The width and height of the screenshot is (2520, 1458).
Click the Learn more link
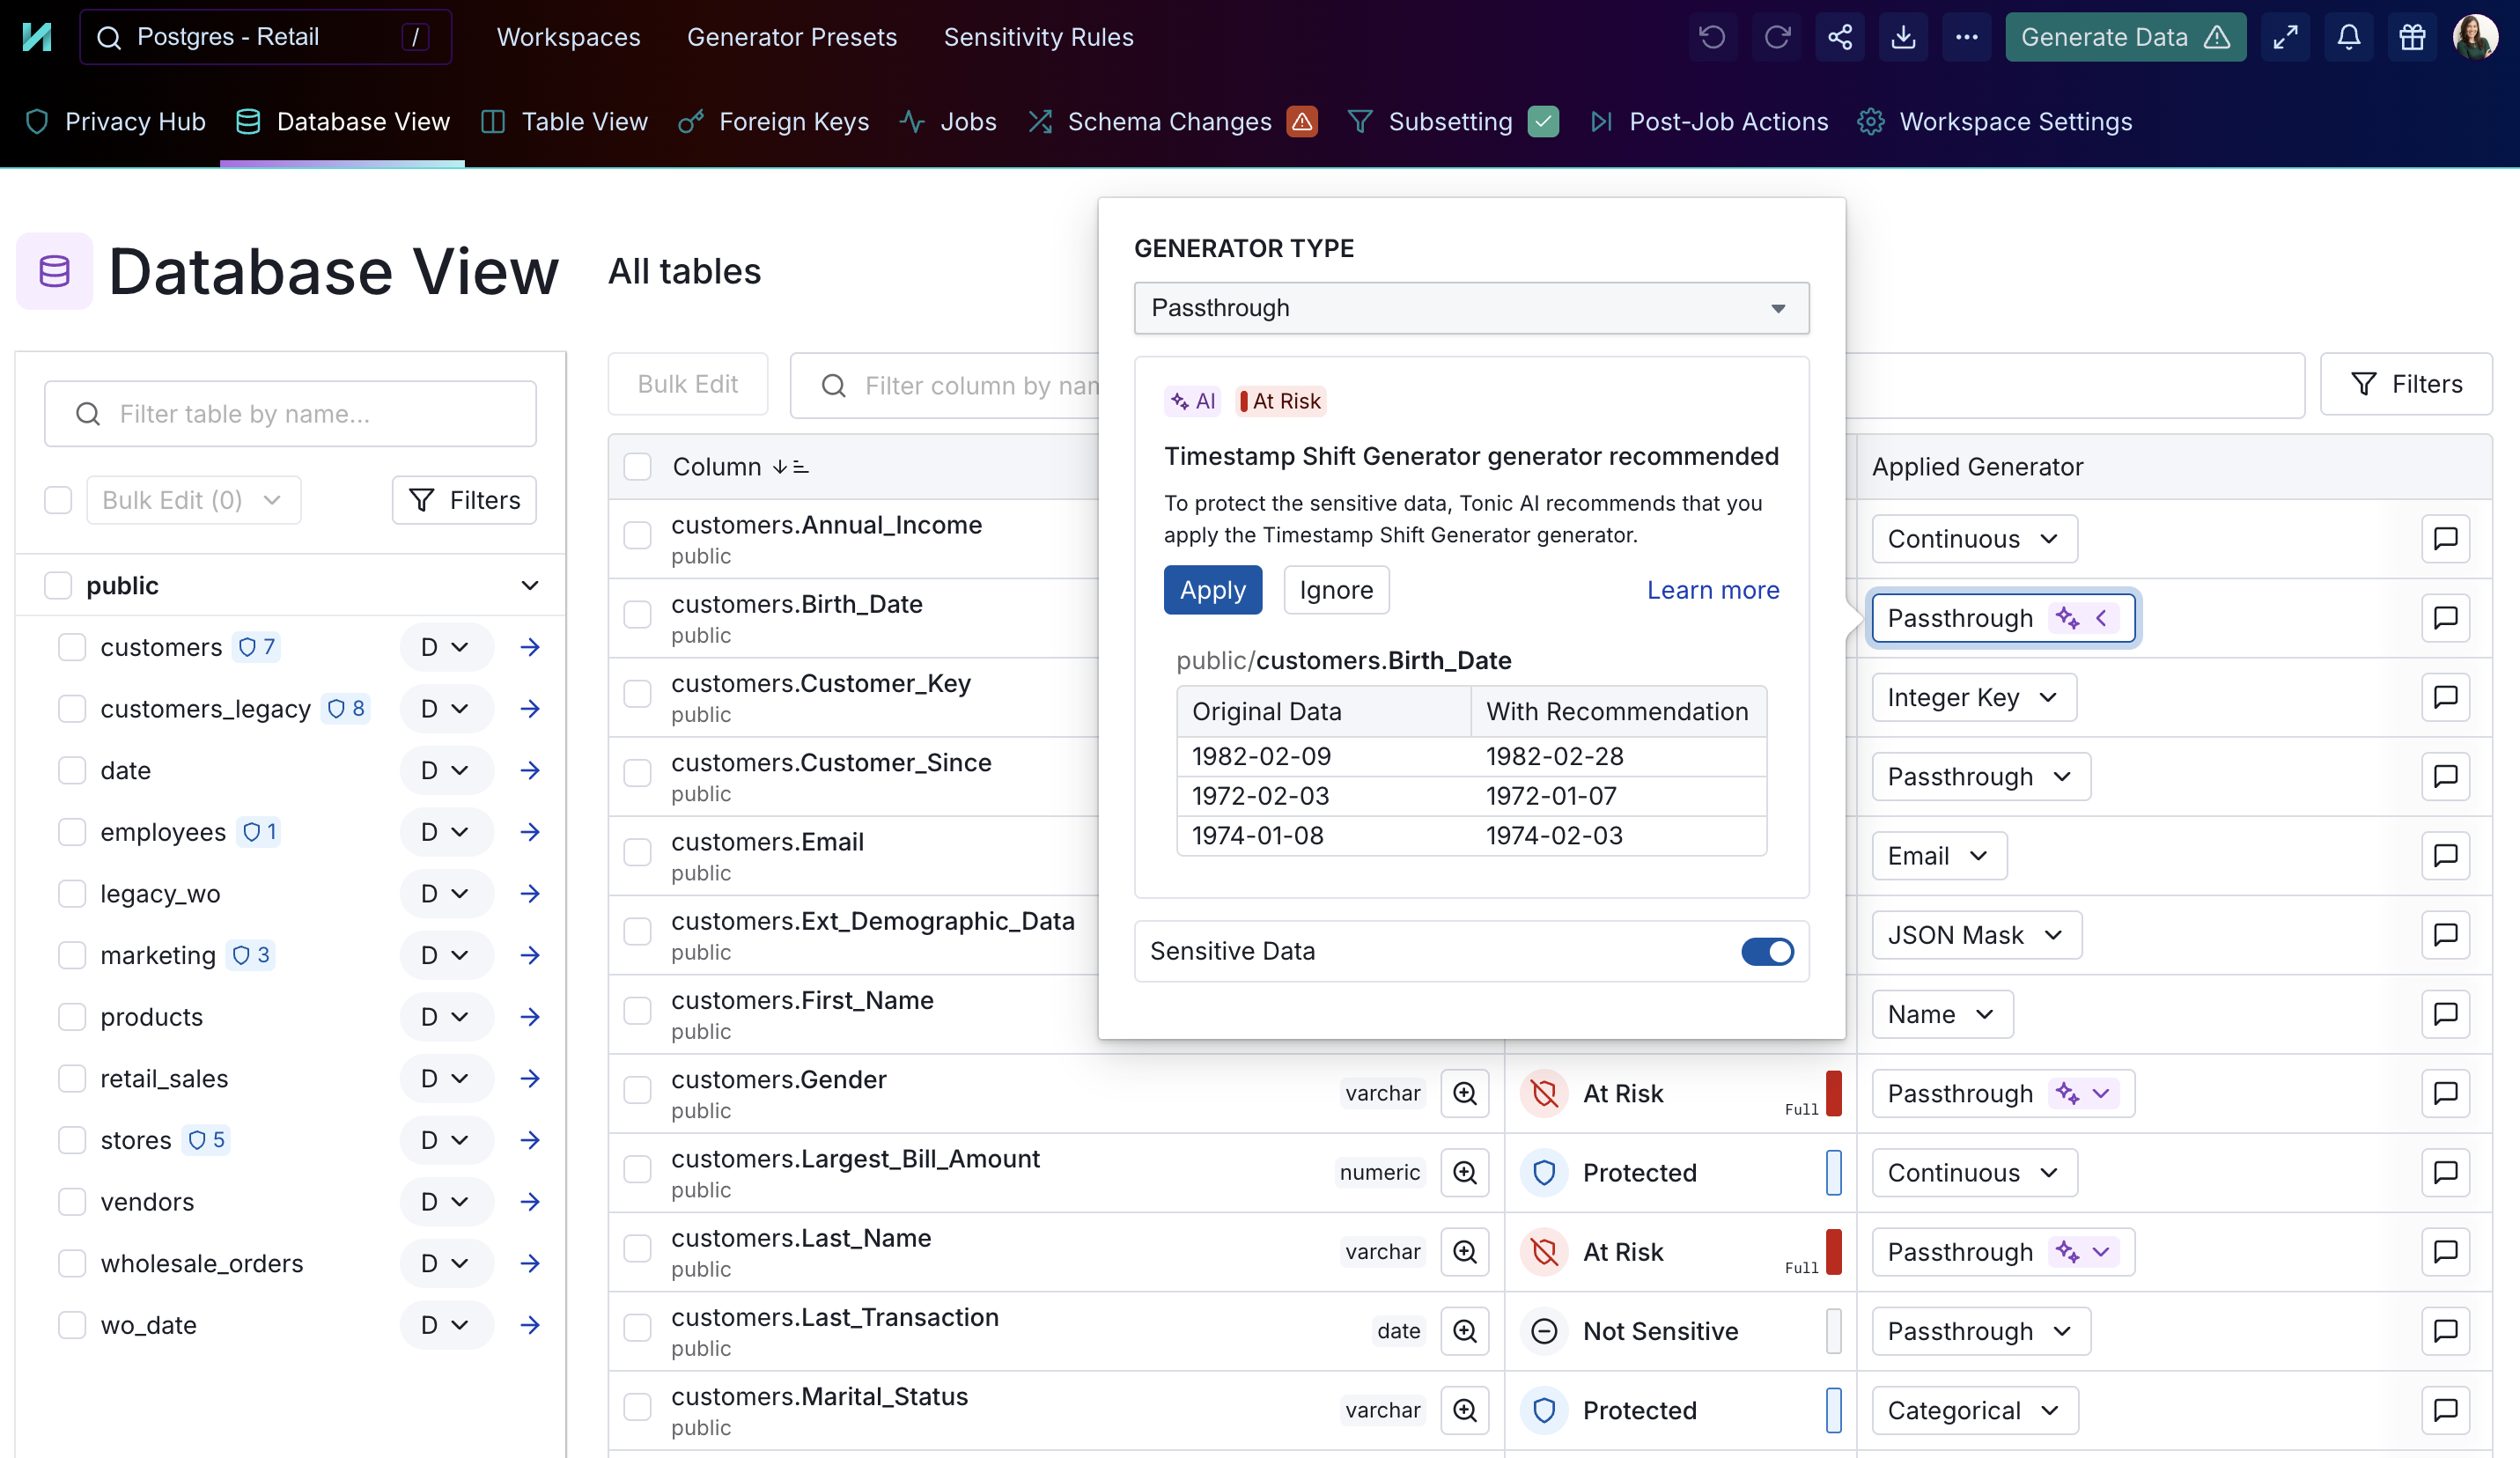[1712, 590]
